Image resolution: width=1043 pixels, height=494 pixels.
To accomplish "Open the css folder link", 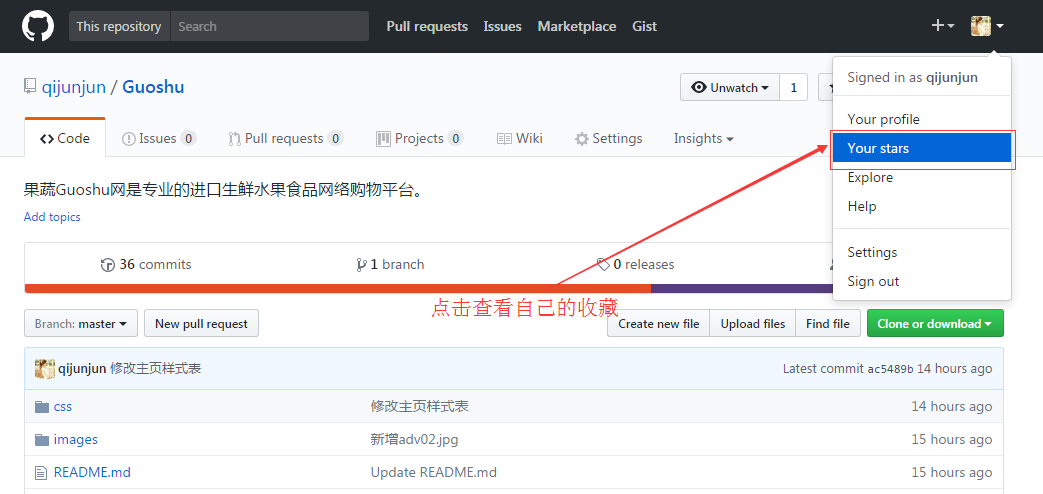I will [x=63, y=406].
